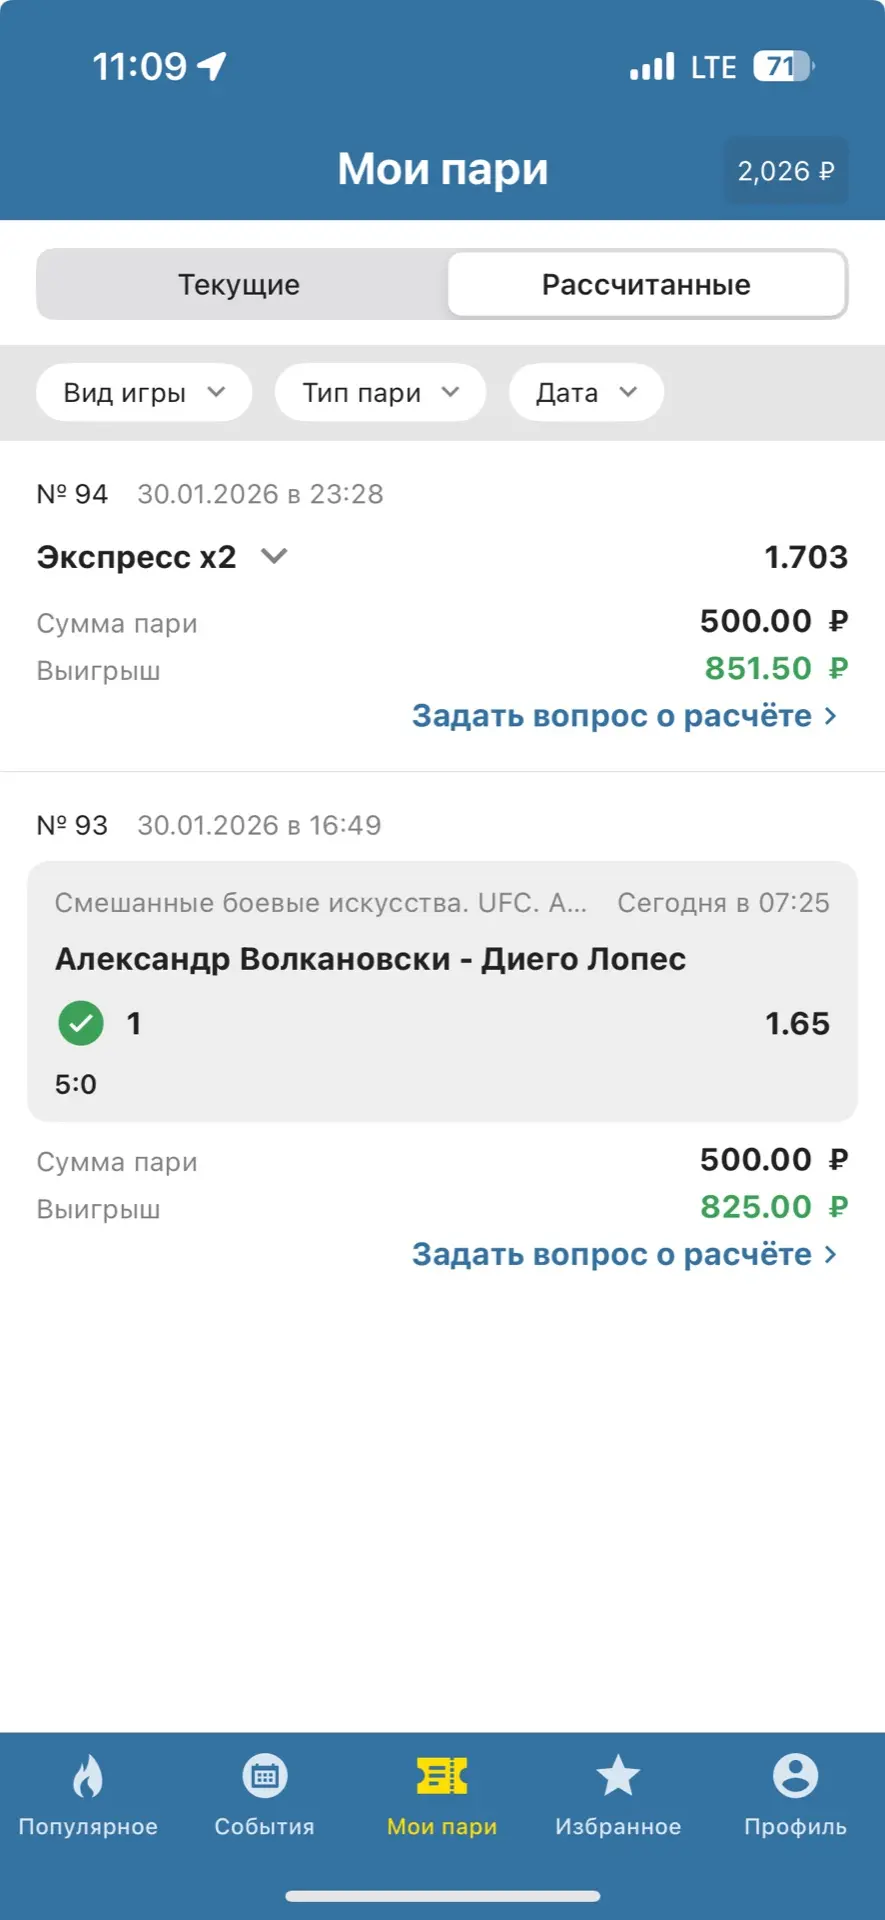The image size is (885, 1920).
Task: Tap the Мои пари page title
Action: coord(442,169)
